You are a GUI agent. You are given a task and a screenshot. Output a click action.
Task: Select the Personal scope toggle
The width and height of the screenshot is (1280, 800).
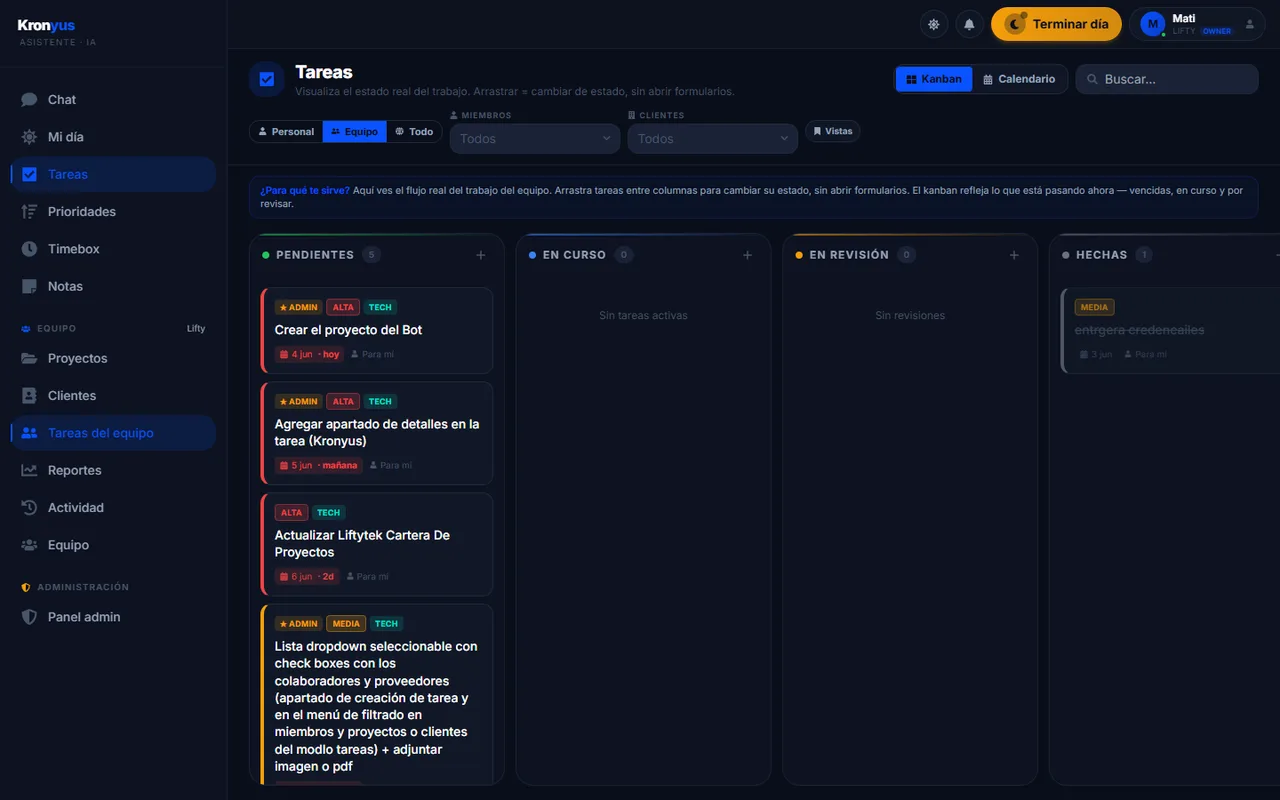point(286,131)
